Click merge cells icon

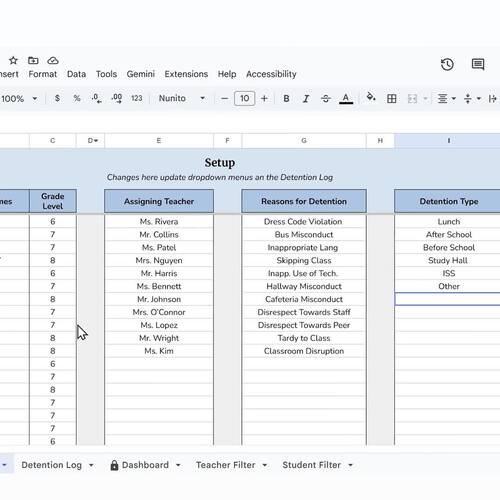click(412, 99)
